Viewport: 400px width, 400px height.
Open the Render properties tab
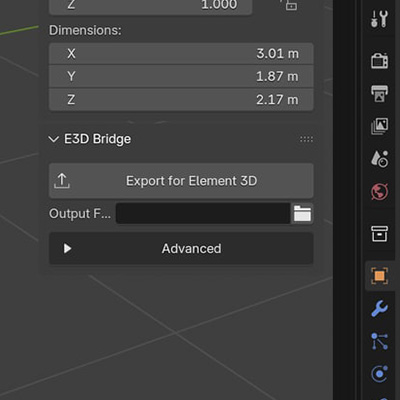[x=379, y=61]
